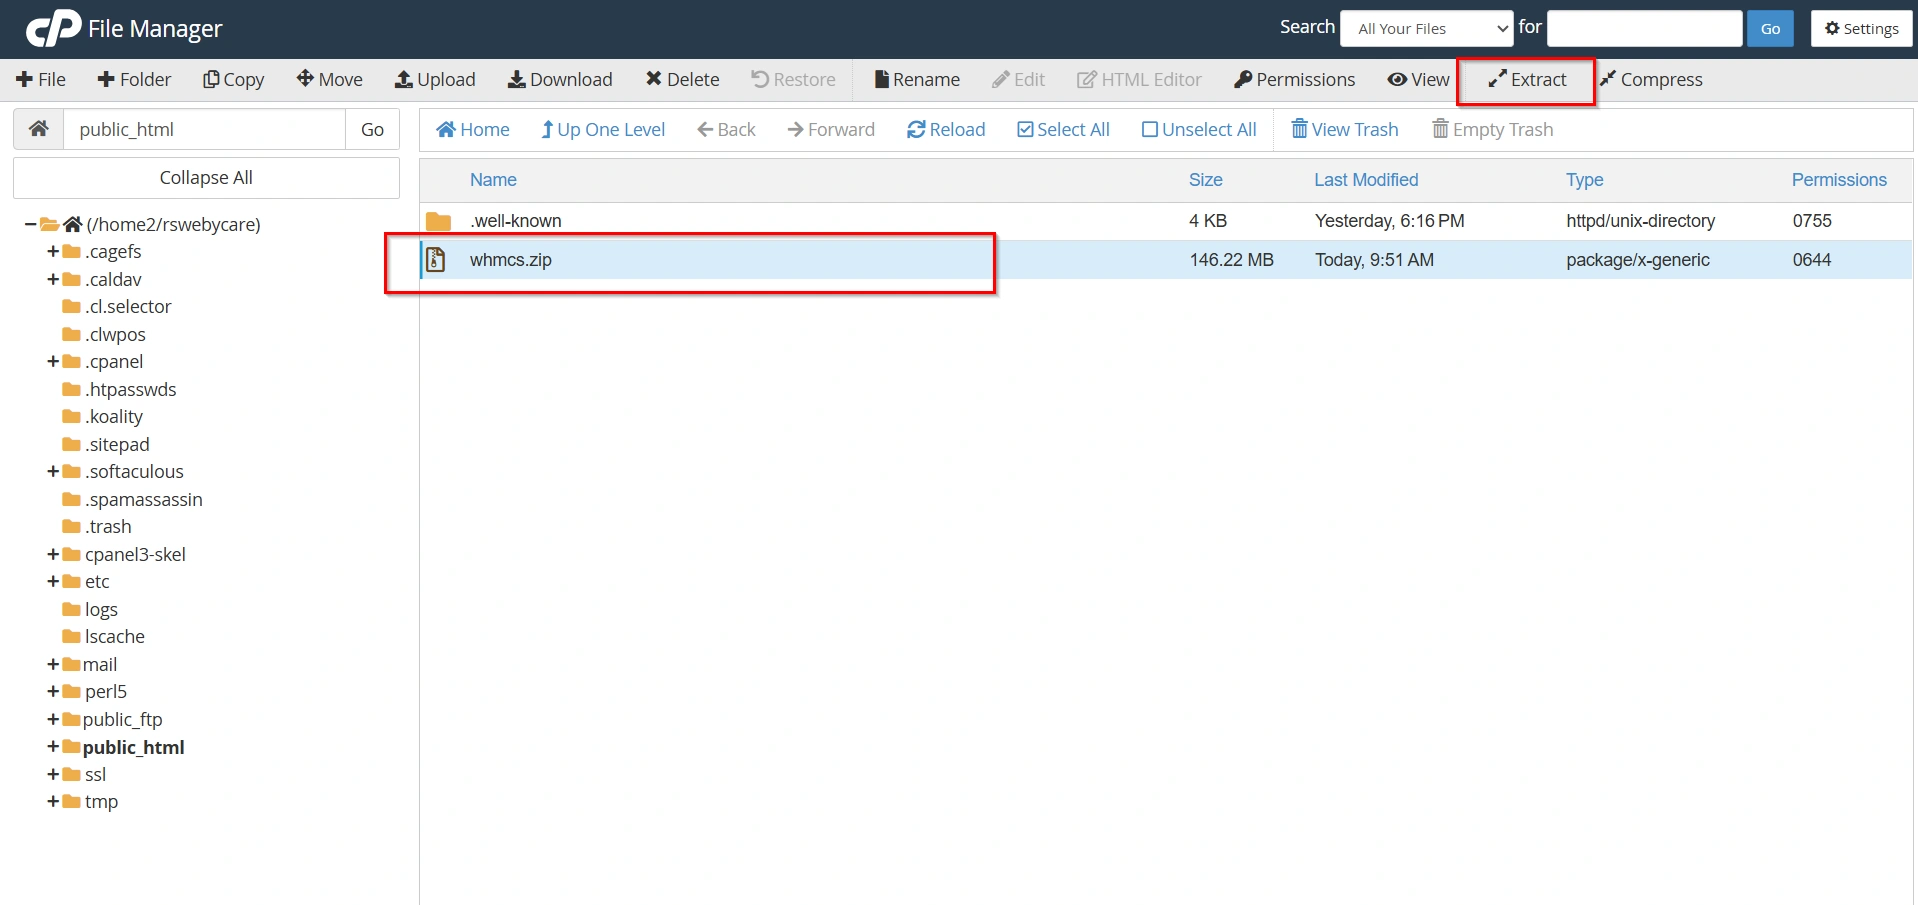
Task: Expand the etc tree folder
Action: 53,581
